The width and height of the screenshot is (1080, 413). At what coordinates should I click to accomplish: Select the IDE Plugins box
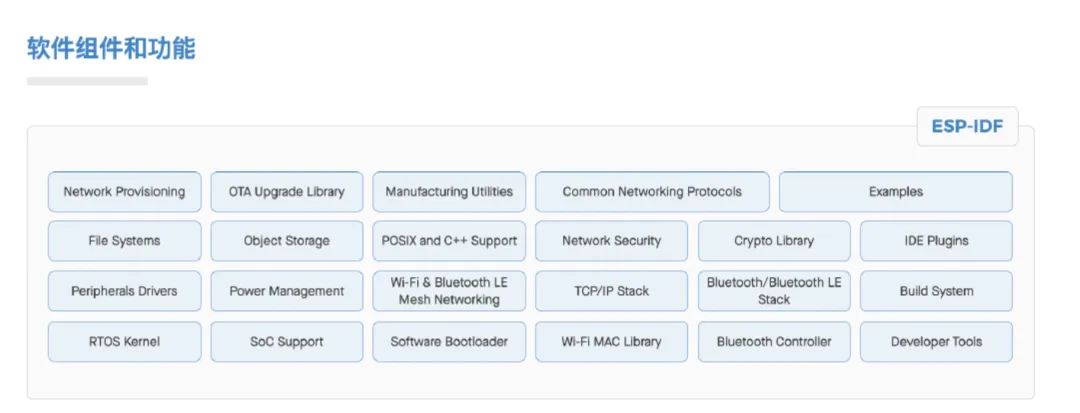[936, 241]
